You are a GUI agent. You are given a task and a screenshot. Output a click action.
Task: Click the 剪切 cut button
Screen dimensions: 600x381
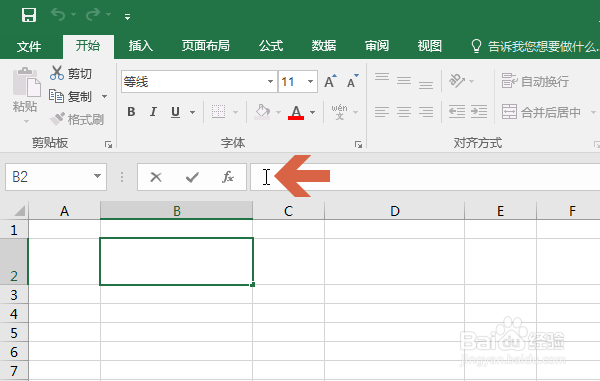coord(71,73)
